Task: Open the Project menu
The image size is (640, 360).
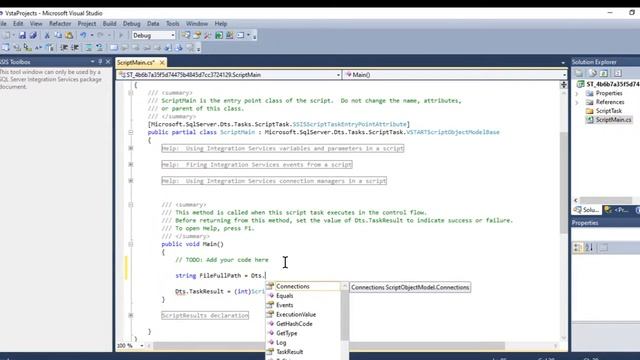Action: (87, 24)
